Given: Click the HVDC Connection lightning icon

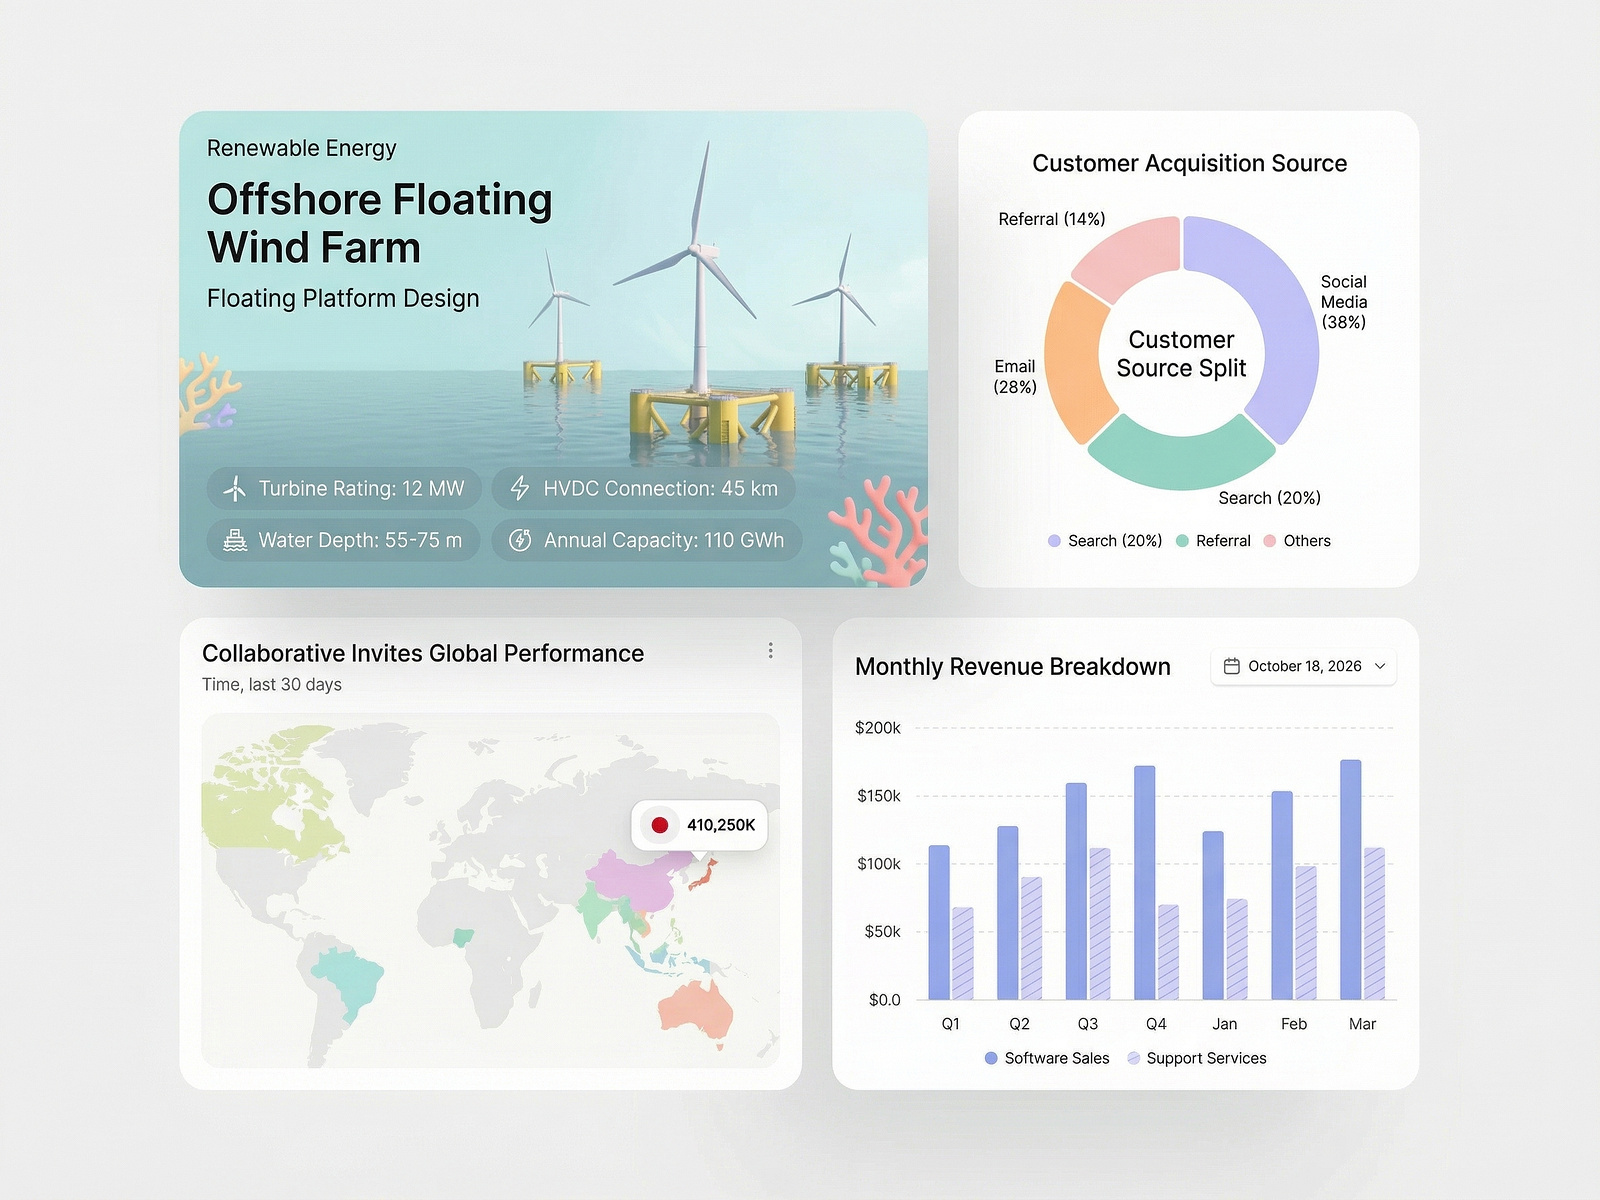Looking at the screenshot, I should click(519, 488).
